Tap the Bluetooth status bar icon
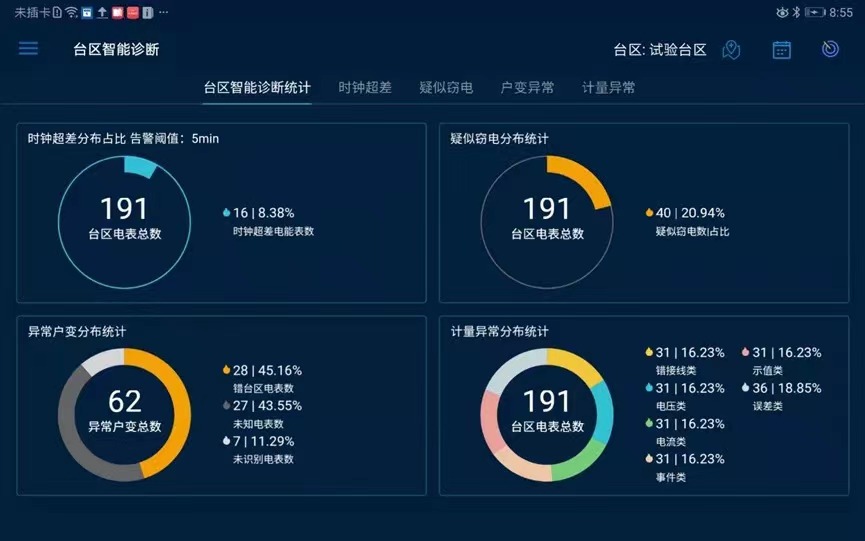 (x=796, y=12)
